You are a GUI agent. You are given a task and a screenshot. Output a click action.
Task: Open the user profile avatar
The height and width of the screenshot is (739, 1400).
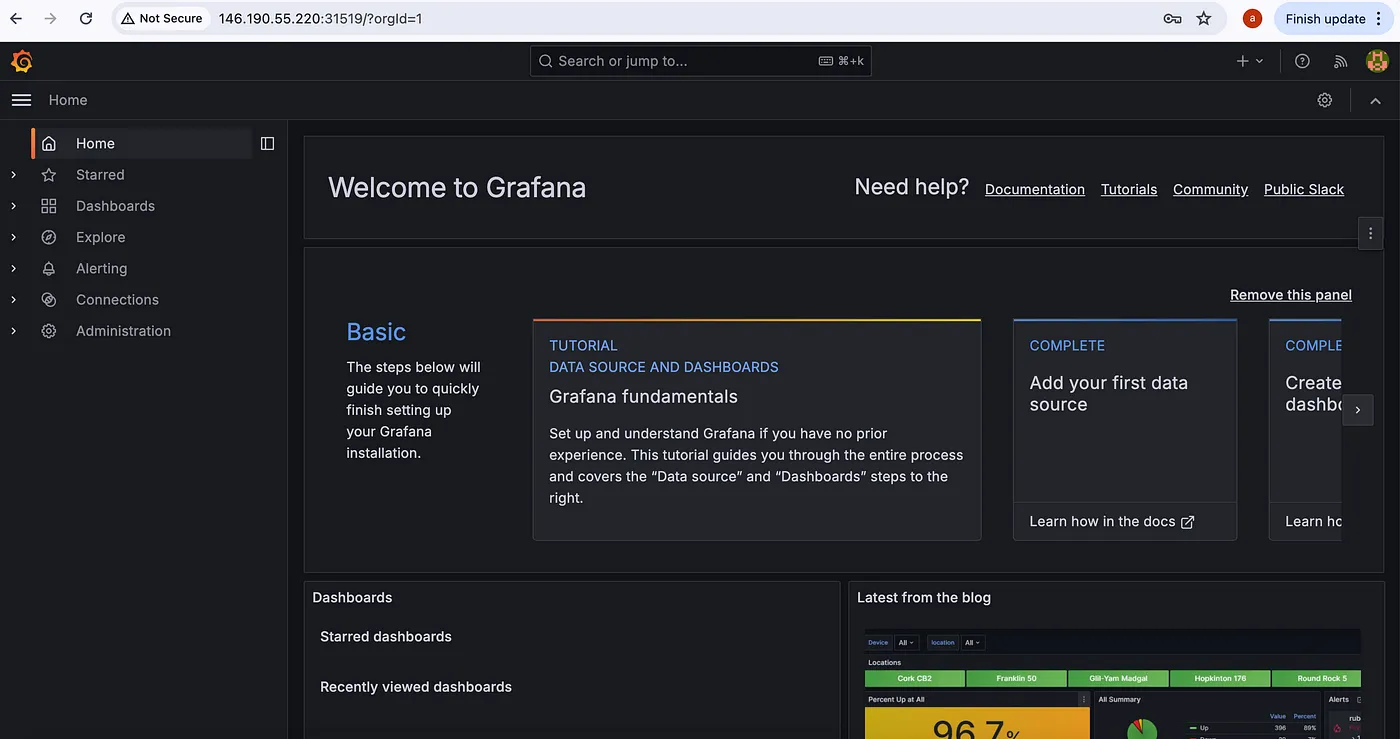[1377, 61]
